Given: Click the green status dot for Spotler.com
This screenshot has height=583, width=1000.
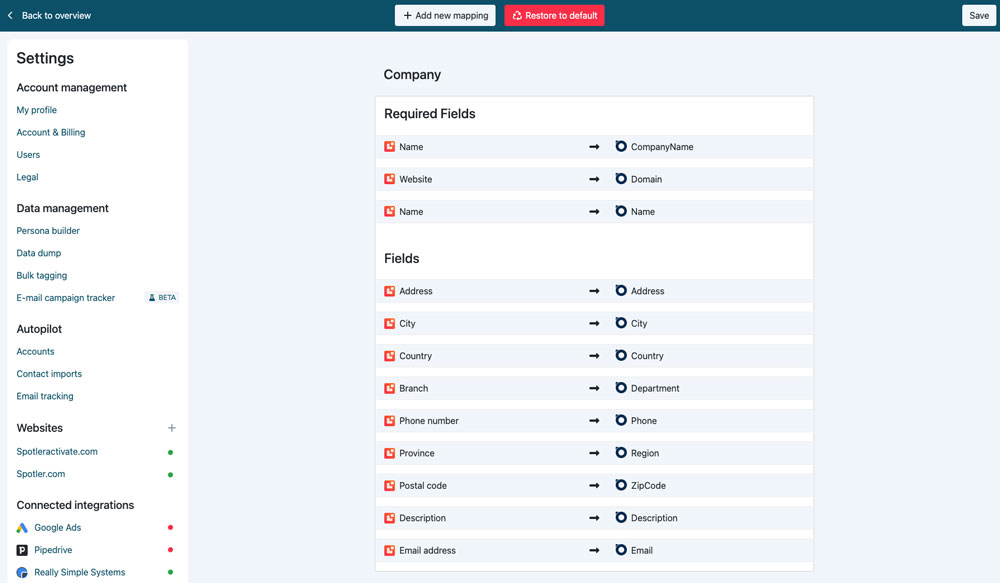Looking at the screenshot, I should (x=170, y=475).
